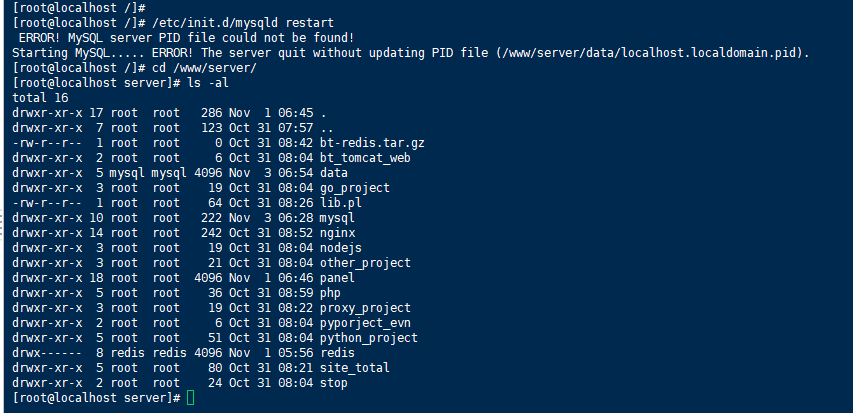853x413 pixels.
Task: Click the site_total directory name
Action: [x=355, y=368]
